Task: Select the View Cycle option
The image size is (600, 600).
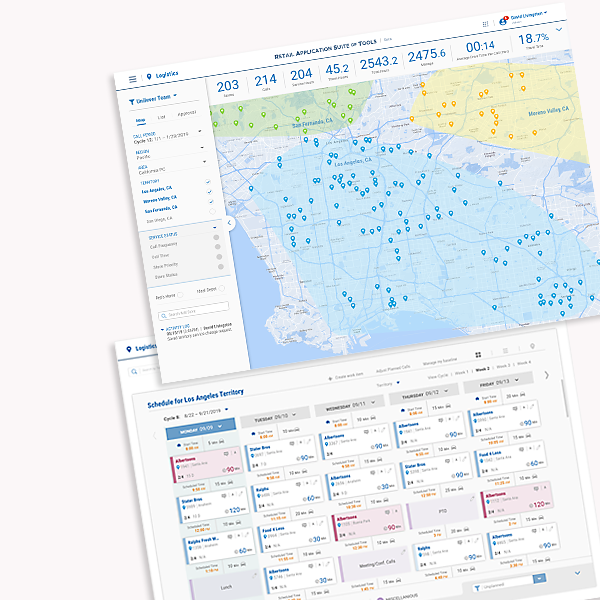Action: [x=438, y=376]
